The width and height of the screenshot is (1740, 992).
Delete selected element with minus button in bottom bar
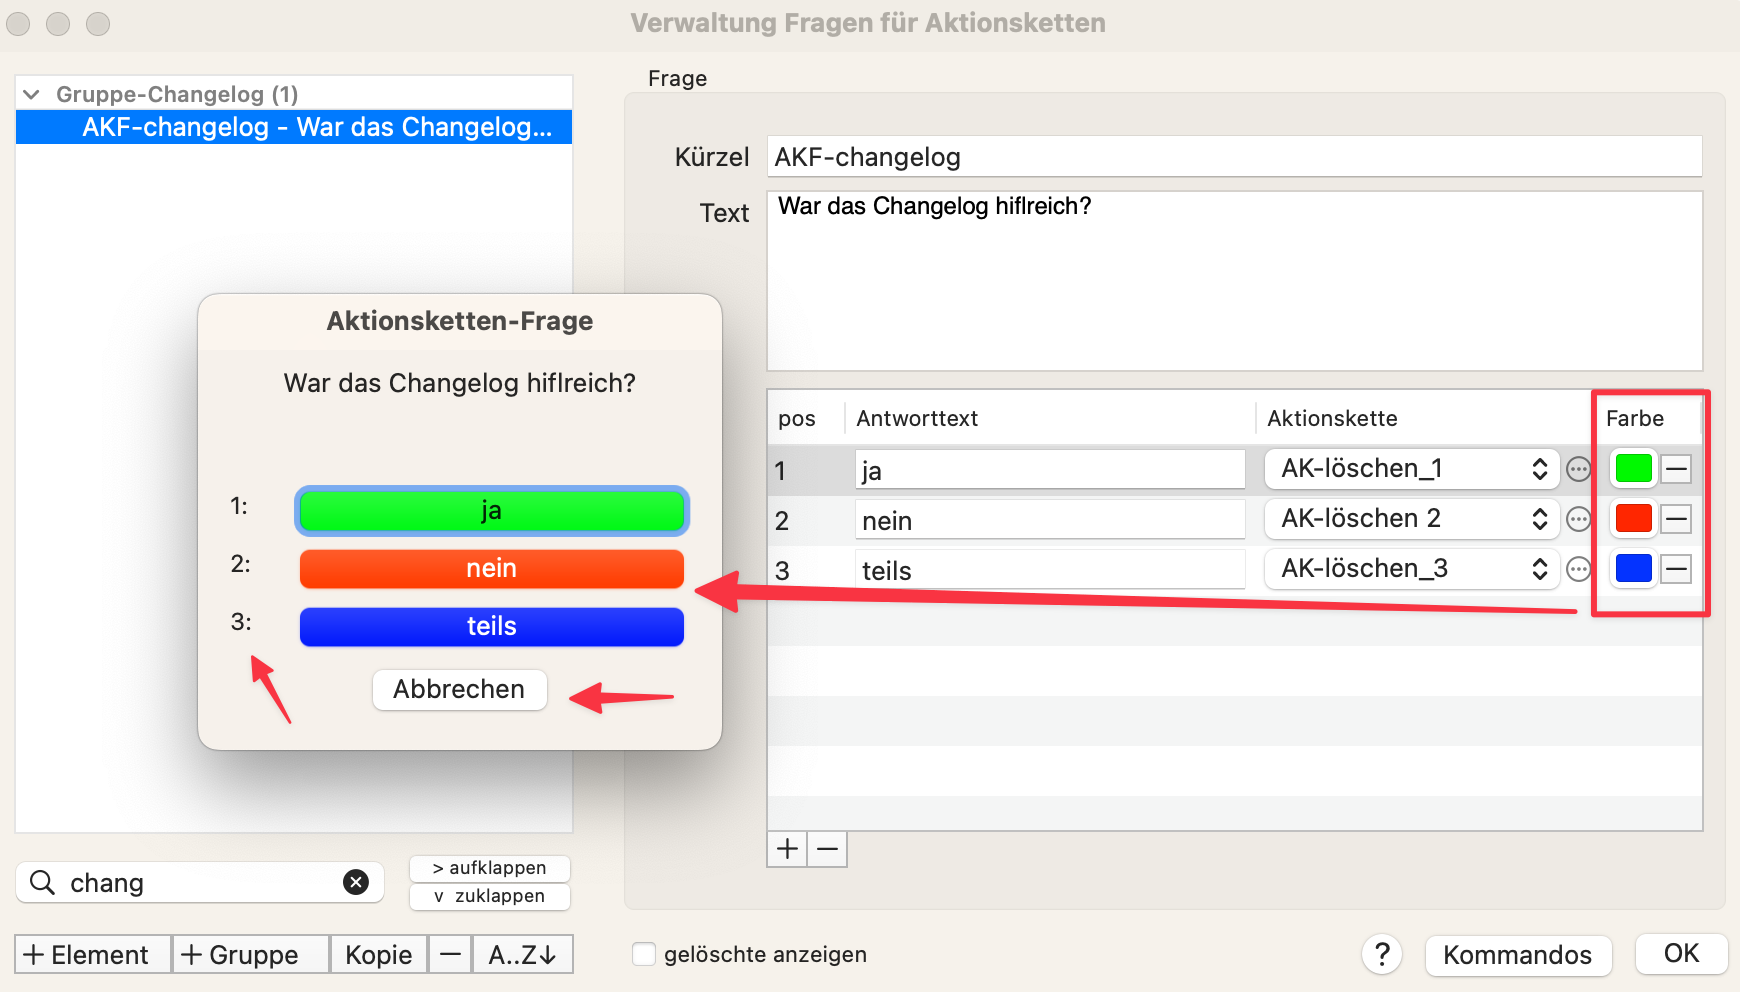(450, 954)
